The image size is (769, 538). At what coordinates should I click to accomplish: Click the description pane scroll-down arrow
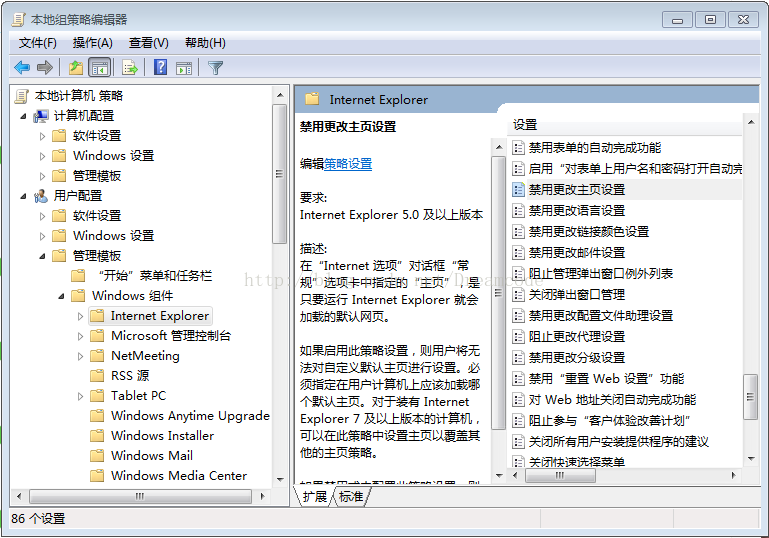[x=499, y=475]
